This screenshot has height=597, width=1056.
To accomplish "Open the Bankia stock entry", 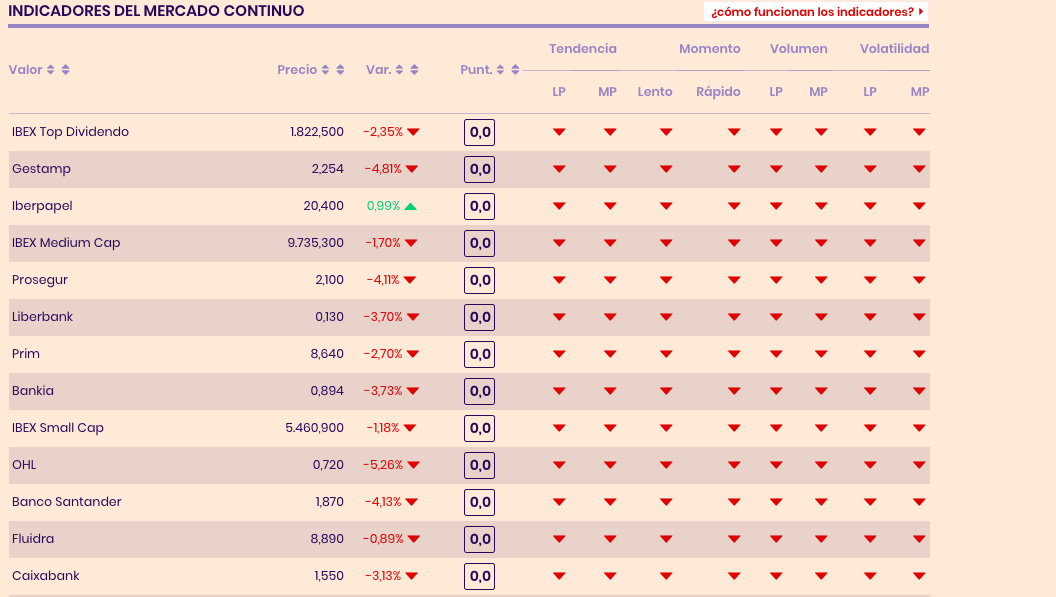I will [x=32, y=391].
